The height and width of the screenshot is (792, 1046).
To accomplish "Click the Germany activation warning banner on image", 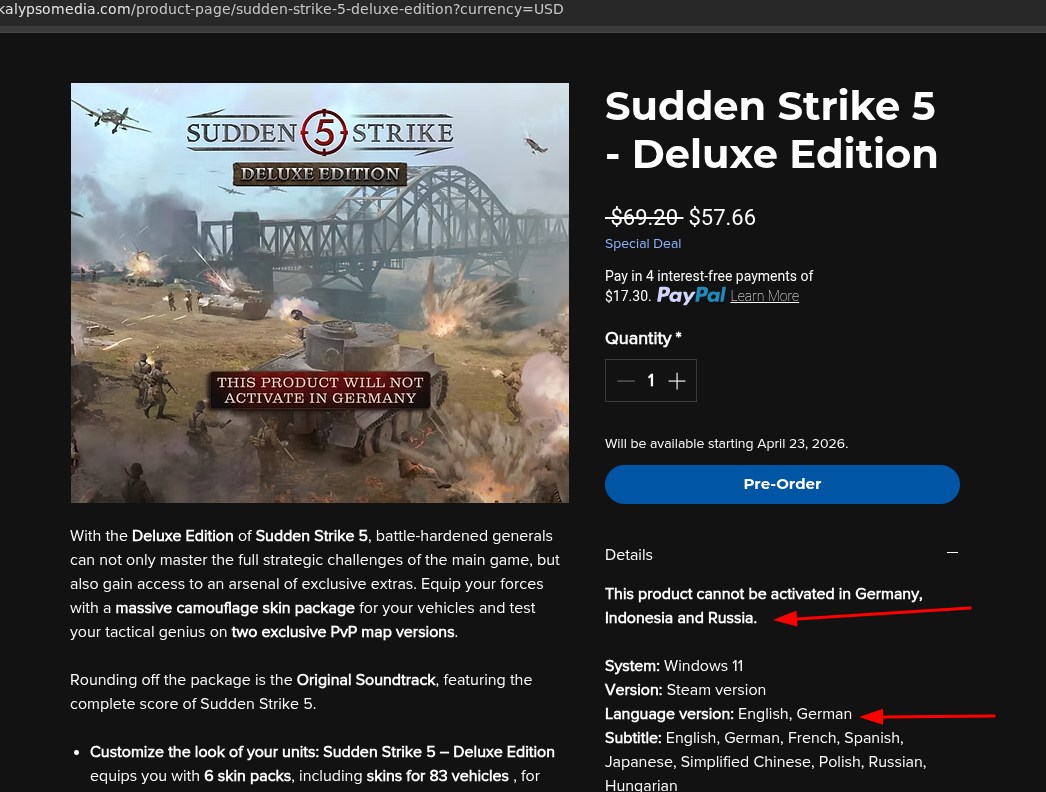I will point(319,392).
